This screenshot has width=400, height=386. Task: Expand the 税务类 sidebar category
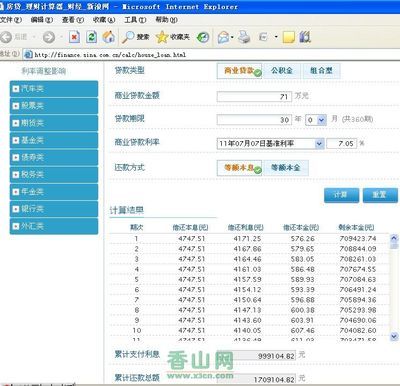click(x=54, y=175)
